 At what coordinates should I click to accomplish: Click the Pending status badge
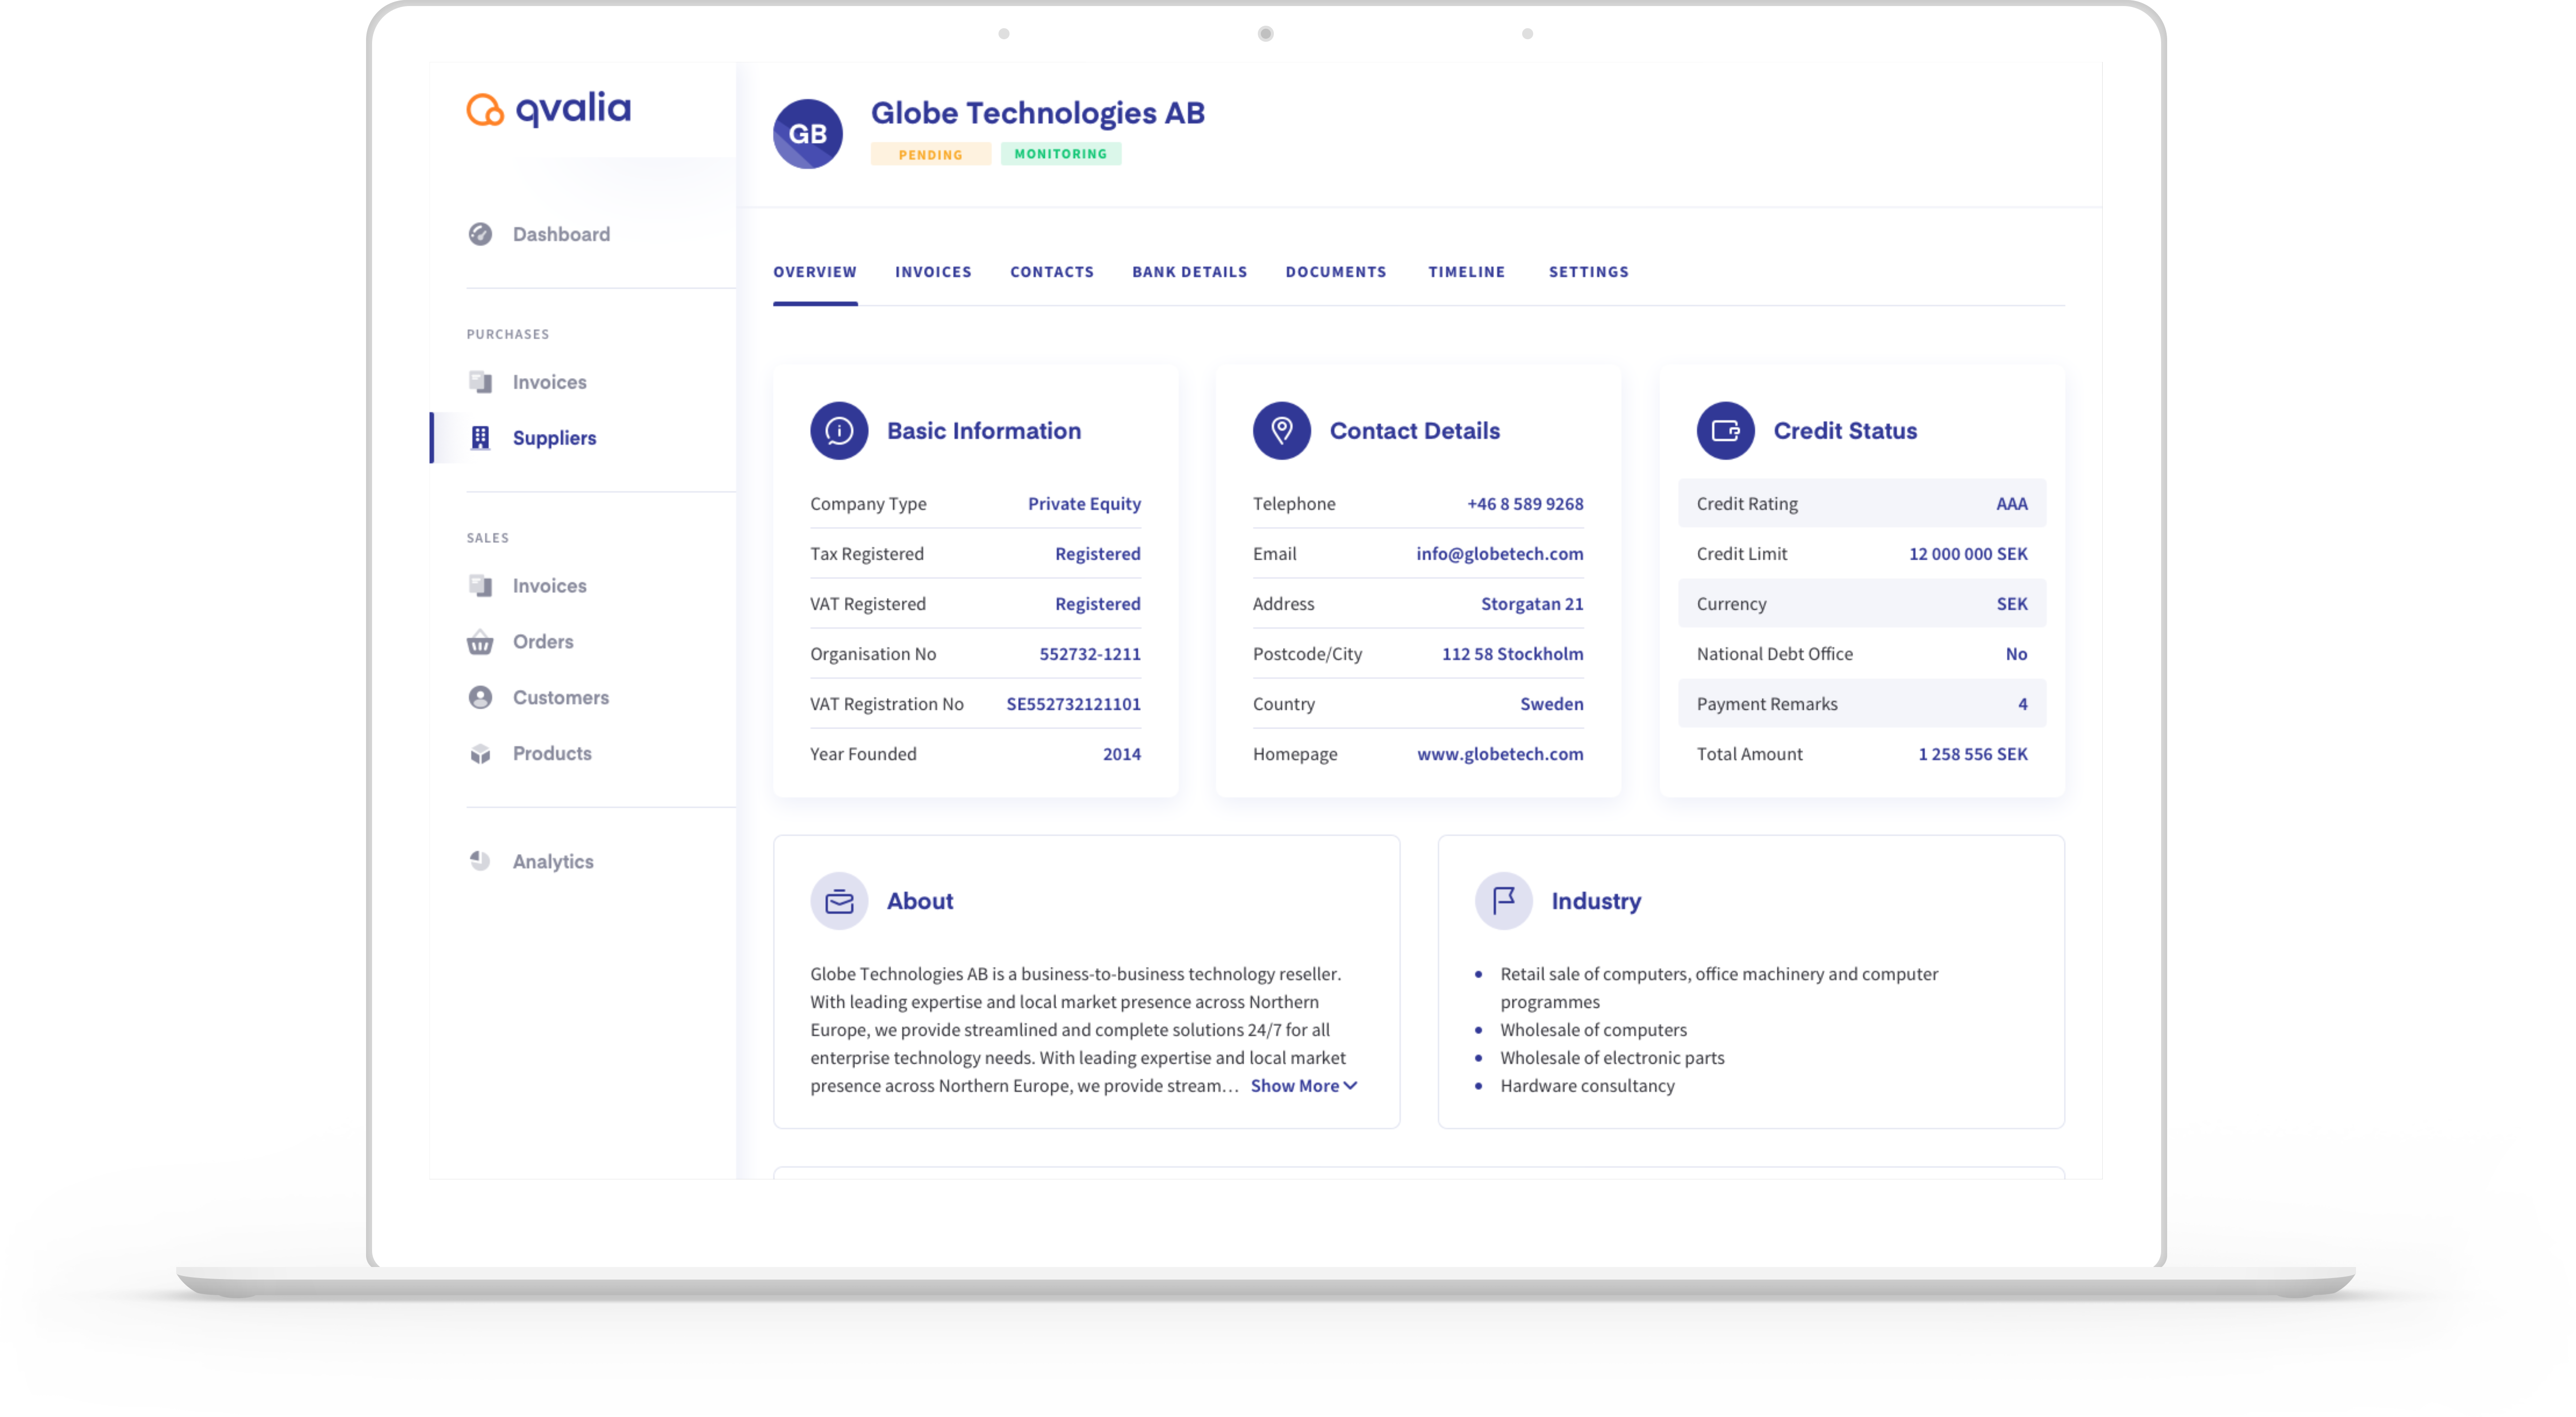tap(930, 154)
